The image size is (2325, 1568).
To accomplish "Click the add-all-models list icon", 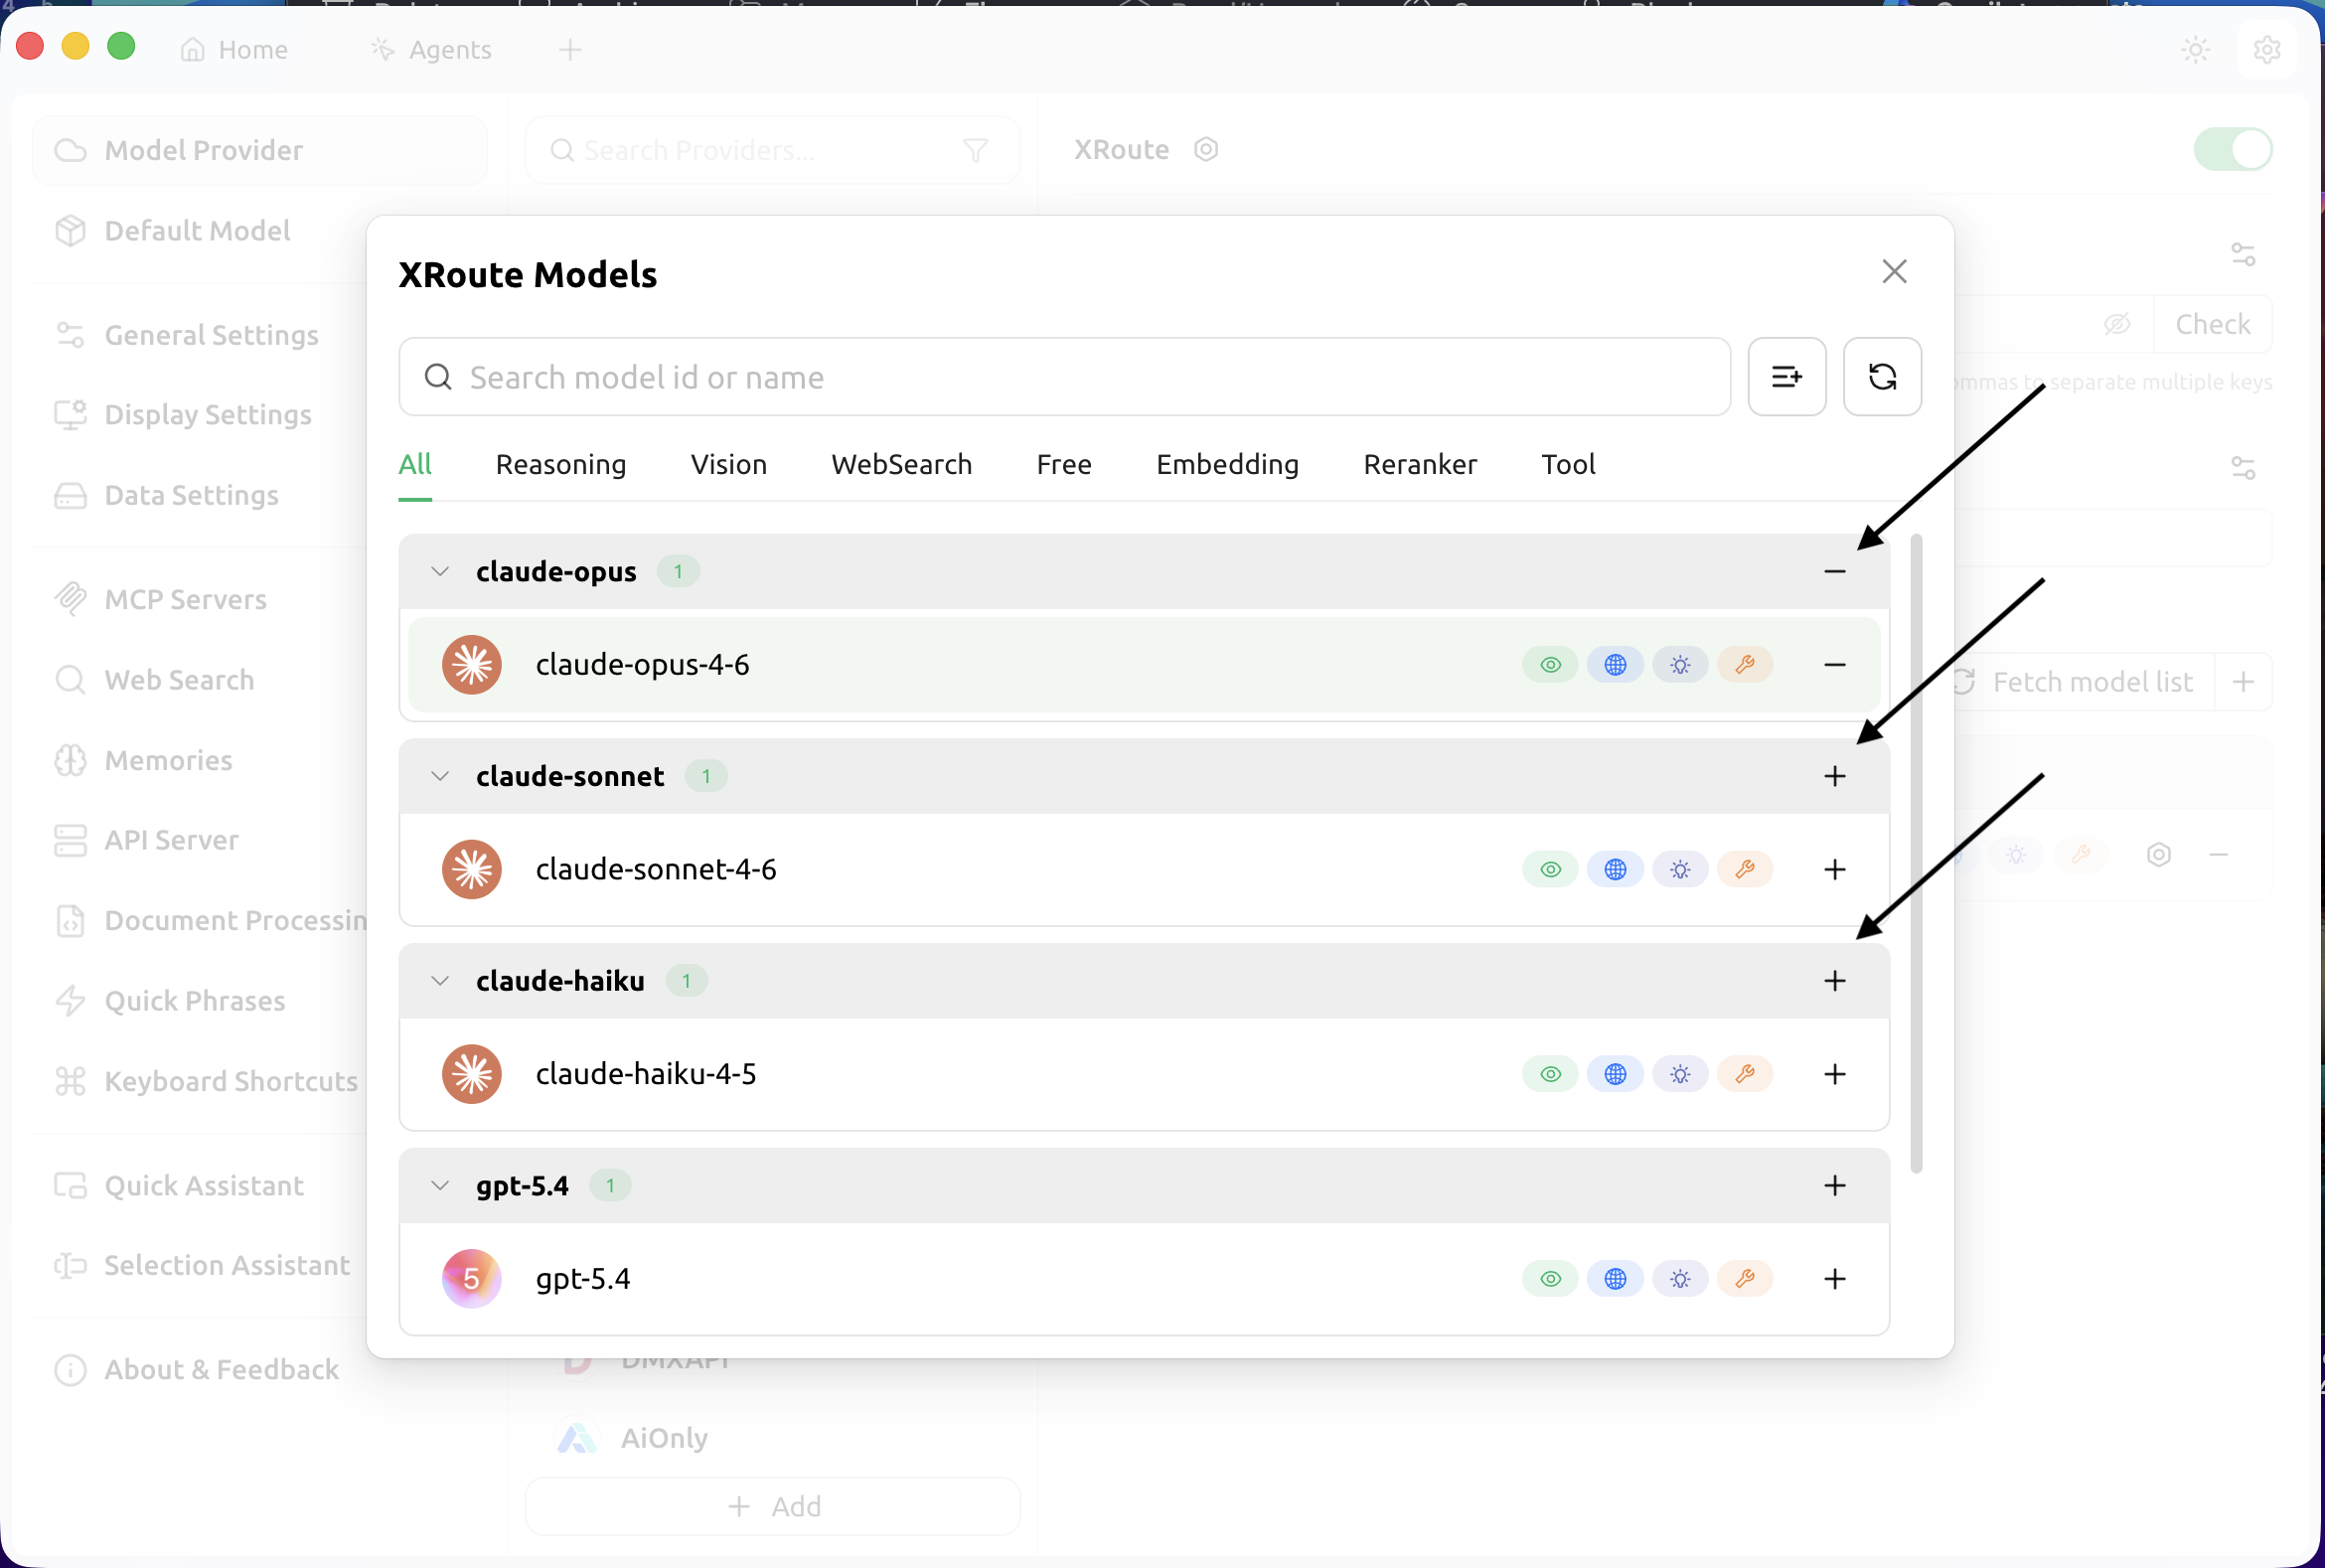I will 1786,377.
